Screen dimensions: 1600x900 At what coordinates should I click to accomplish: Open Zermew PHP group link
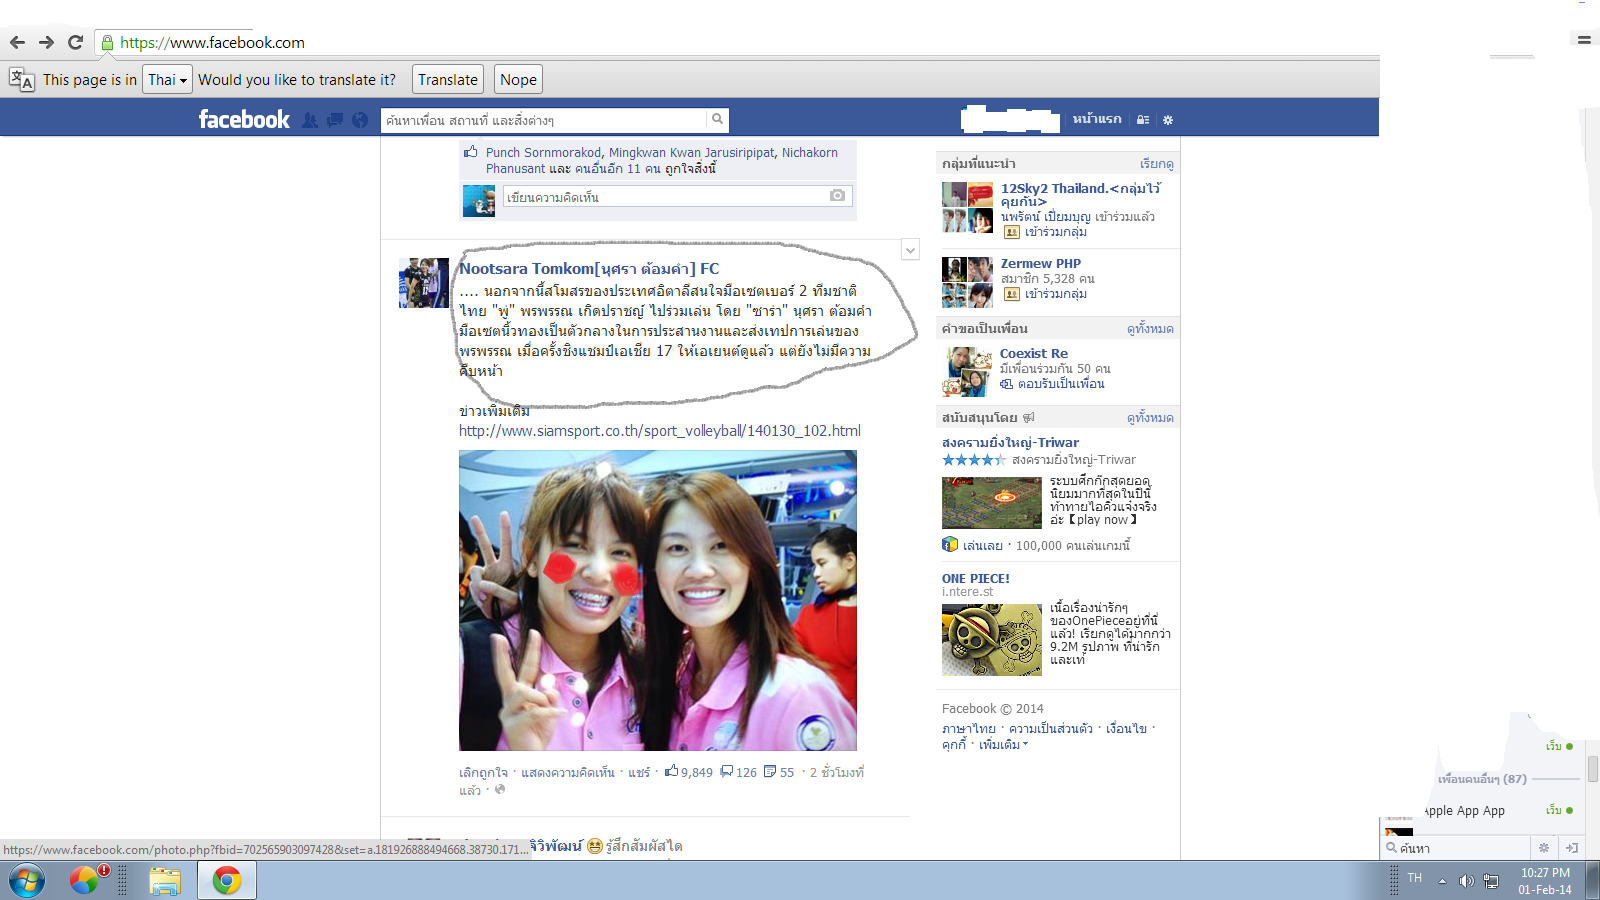[1041, 264]
